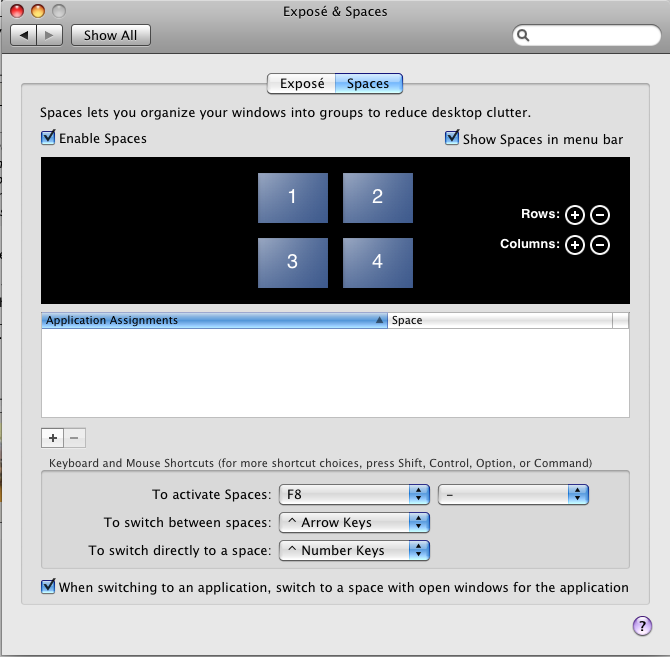Switch to the Exposé tab
This screenshot has height=657, width=670.
coord(302,83)
